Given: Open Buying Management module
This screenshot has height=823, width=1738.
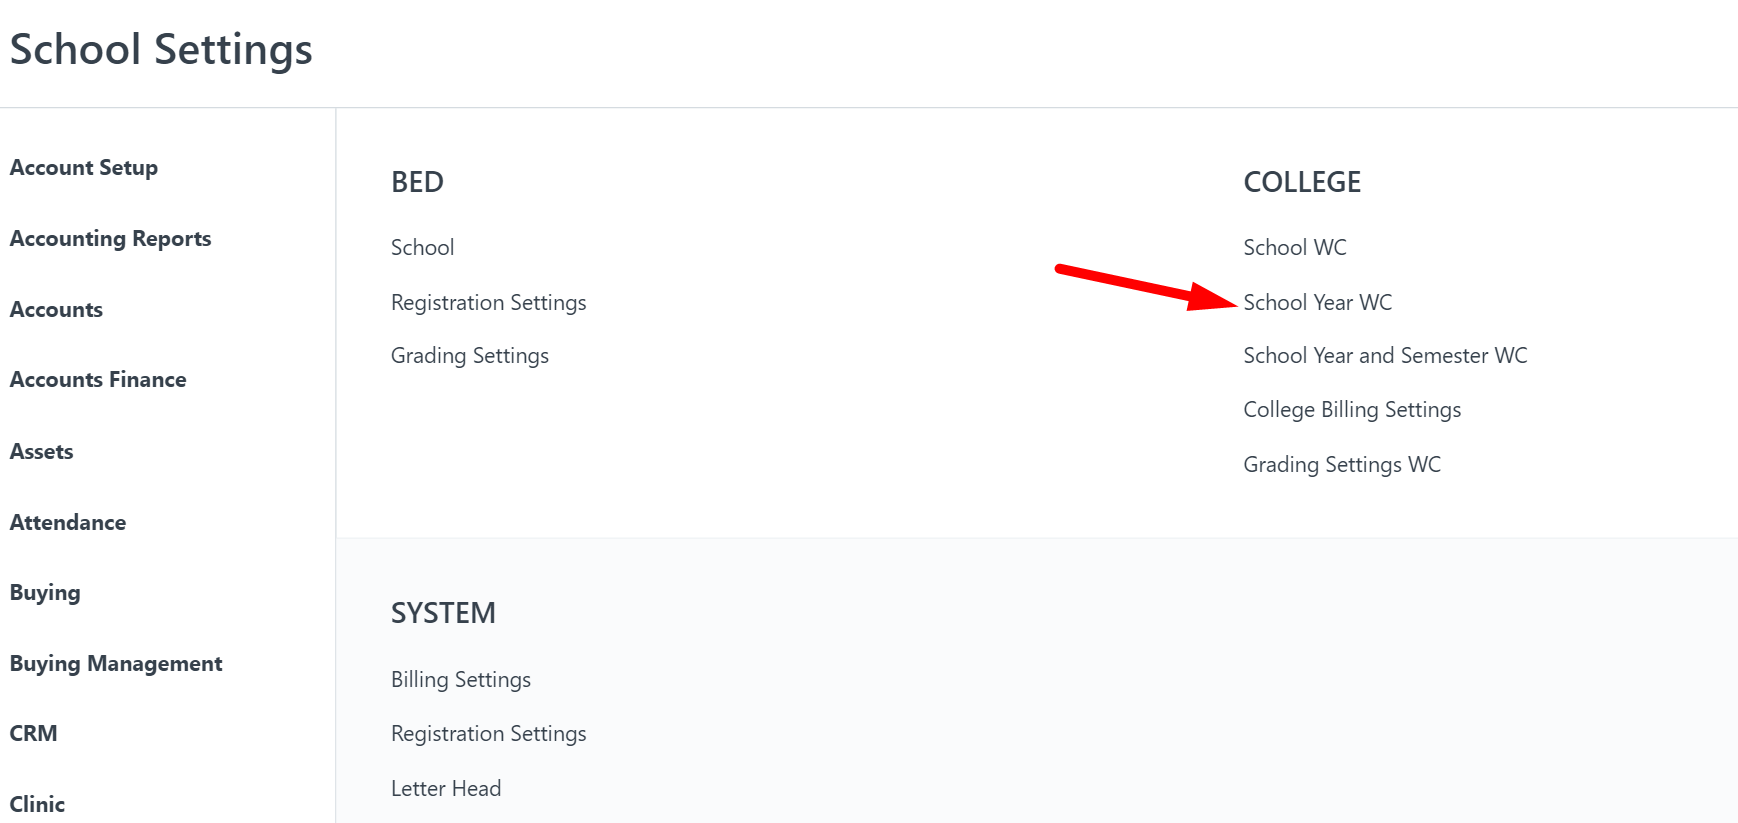Looking at the screenshot, I should point(116,664).
